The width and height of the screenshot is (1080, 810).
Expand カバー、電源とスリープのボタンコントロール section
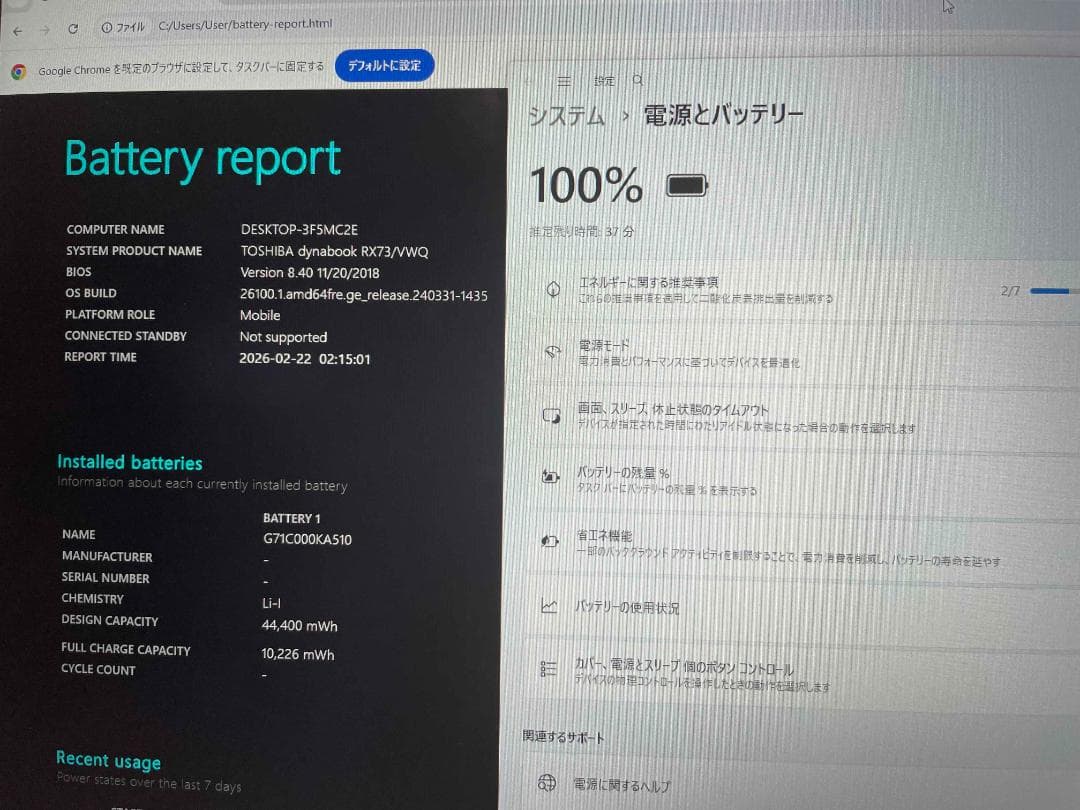point(802,676)
